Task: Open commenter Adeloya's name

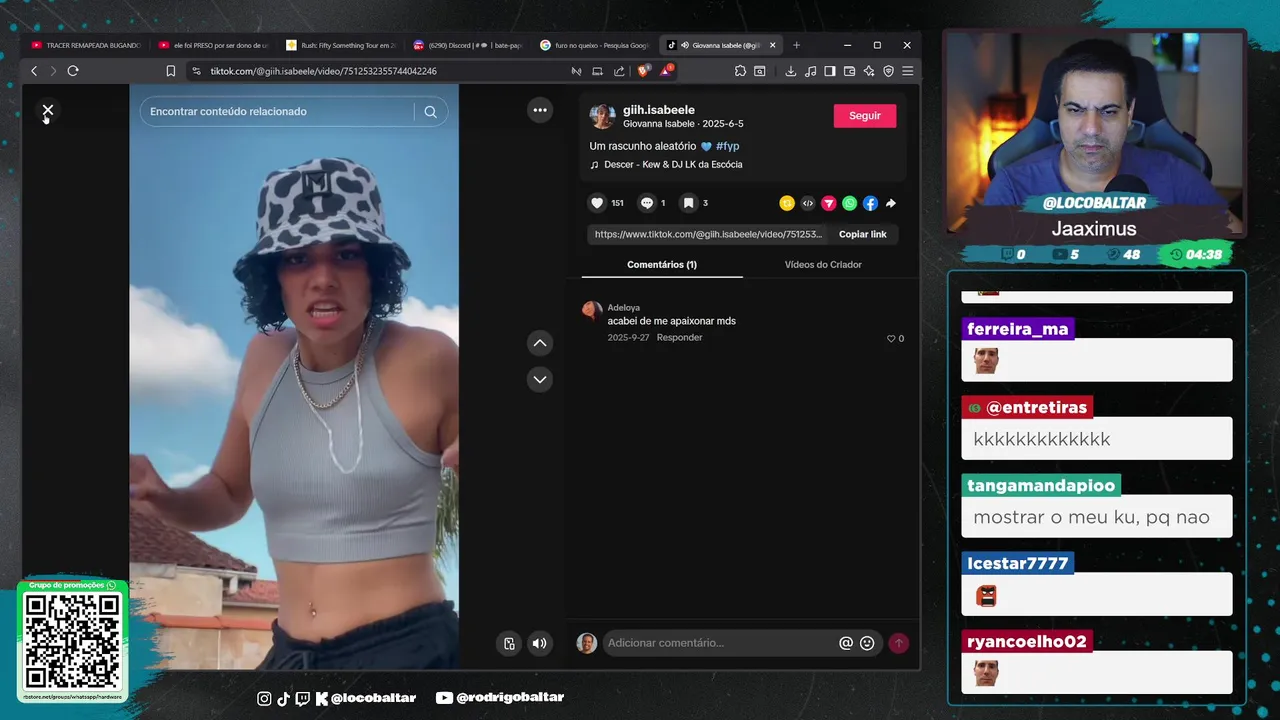Action: pos(624,308)
